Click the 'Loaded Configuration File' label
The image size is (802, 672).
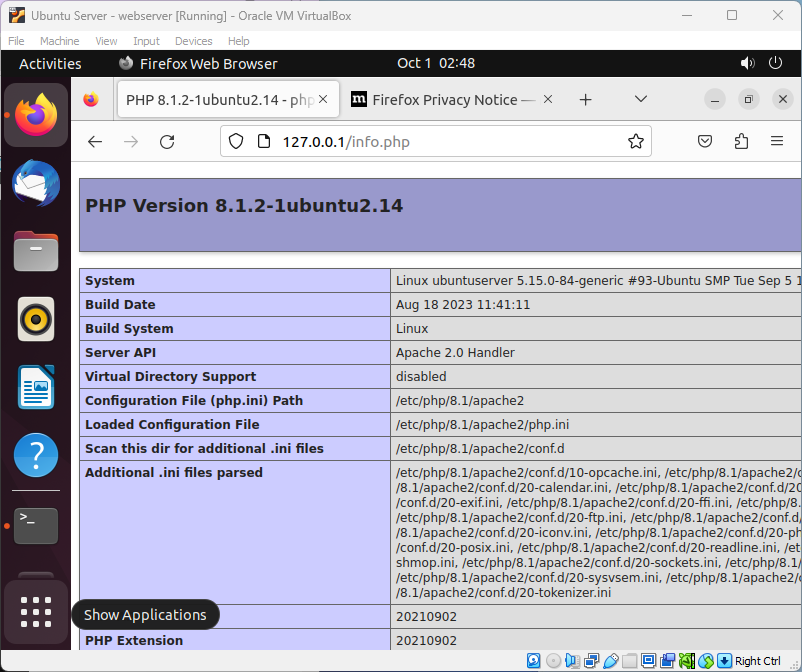pos(172,424)
